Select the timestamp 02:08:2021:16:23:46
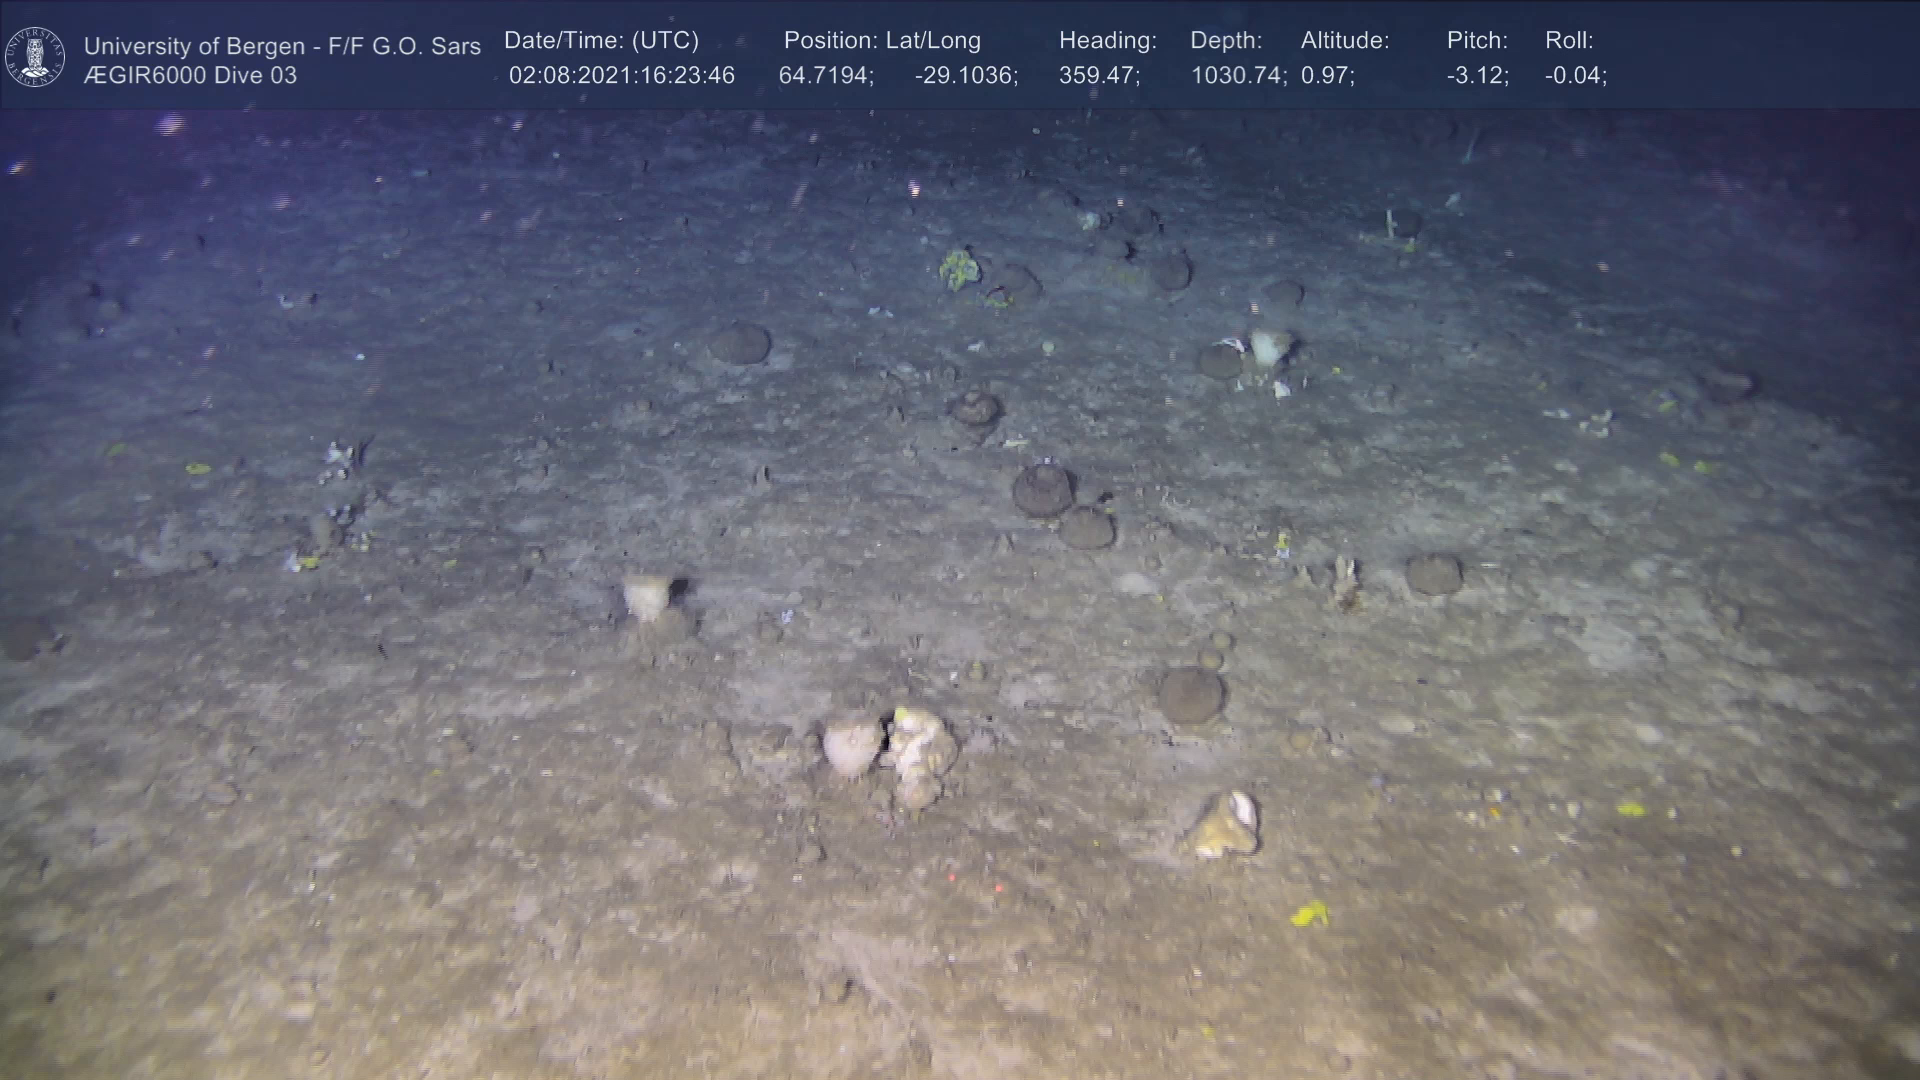 pyautogui.click(x=621, y=76)
